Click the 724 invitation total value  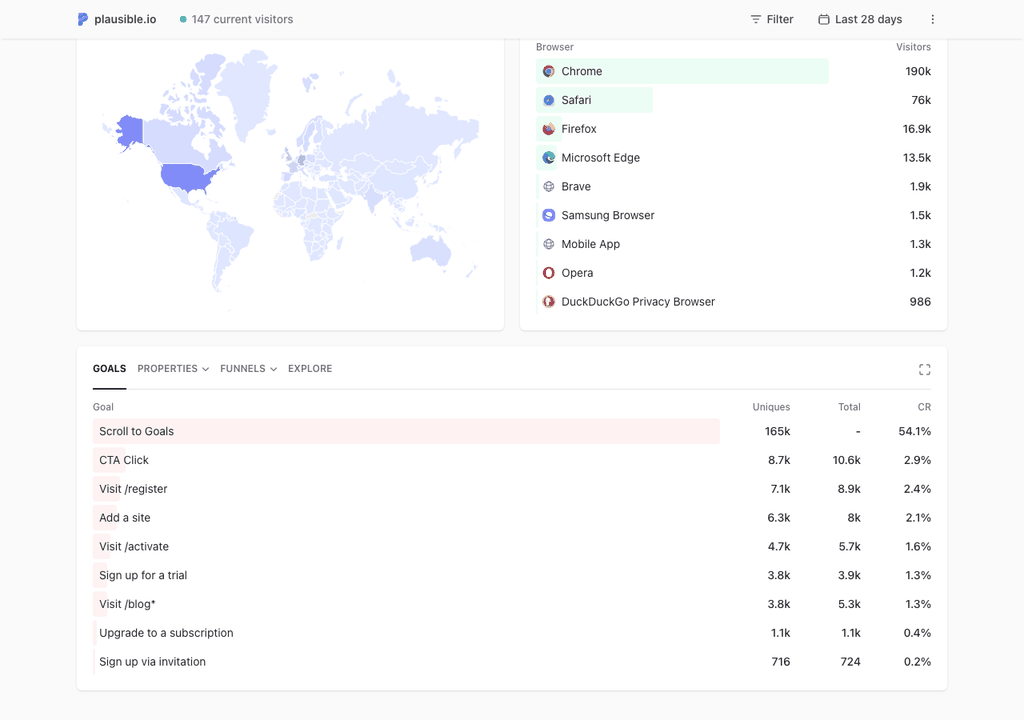pyautogui.click(x=850, y=661)
